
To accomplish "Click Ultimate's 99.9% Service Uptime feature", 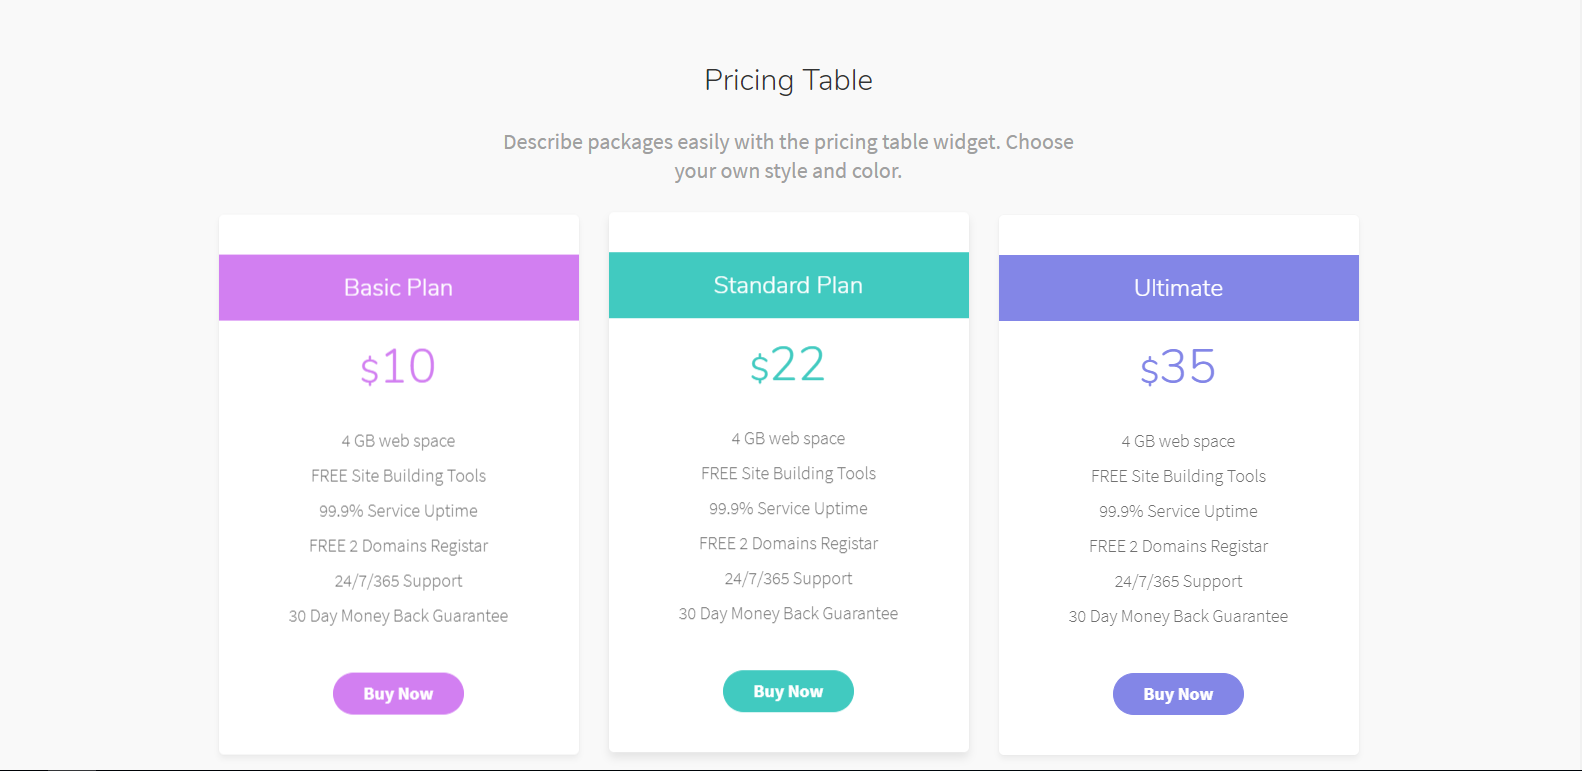I will point(1178,512).
